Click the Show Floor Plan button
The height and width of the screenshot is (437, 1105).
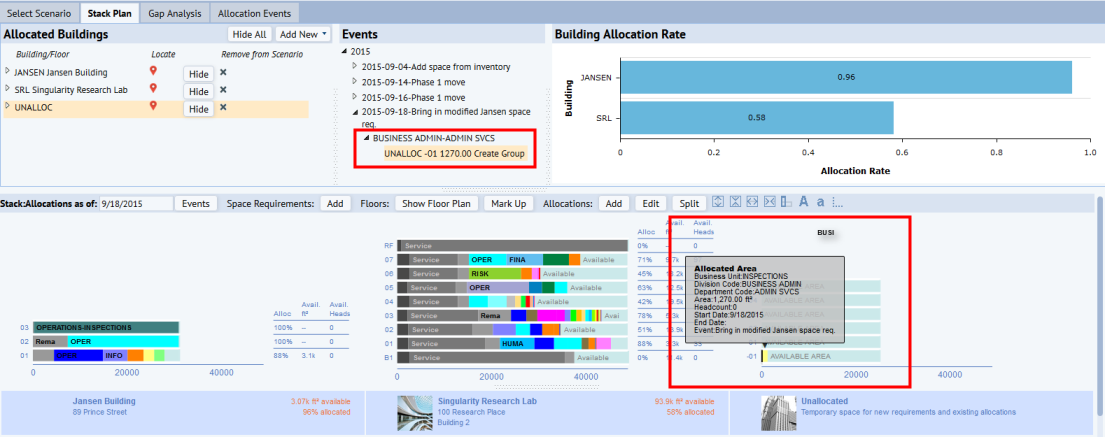coord(436,203)
